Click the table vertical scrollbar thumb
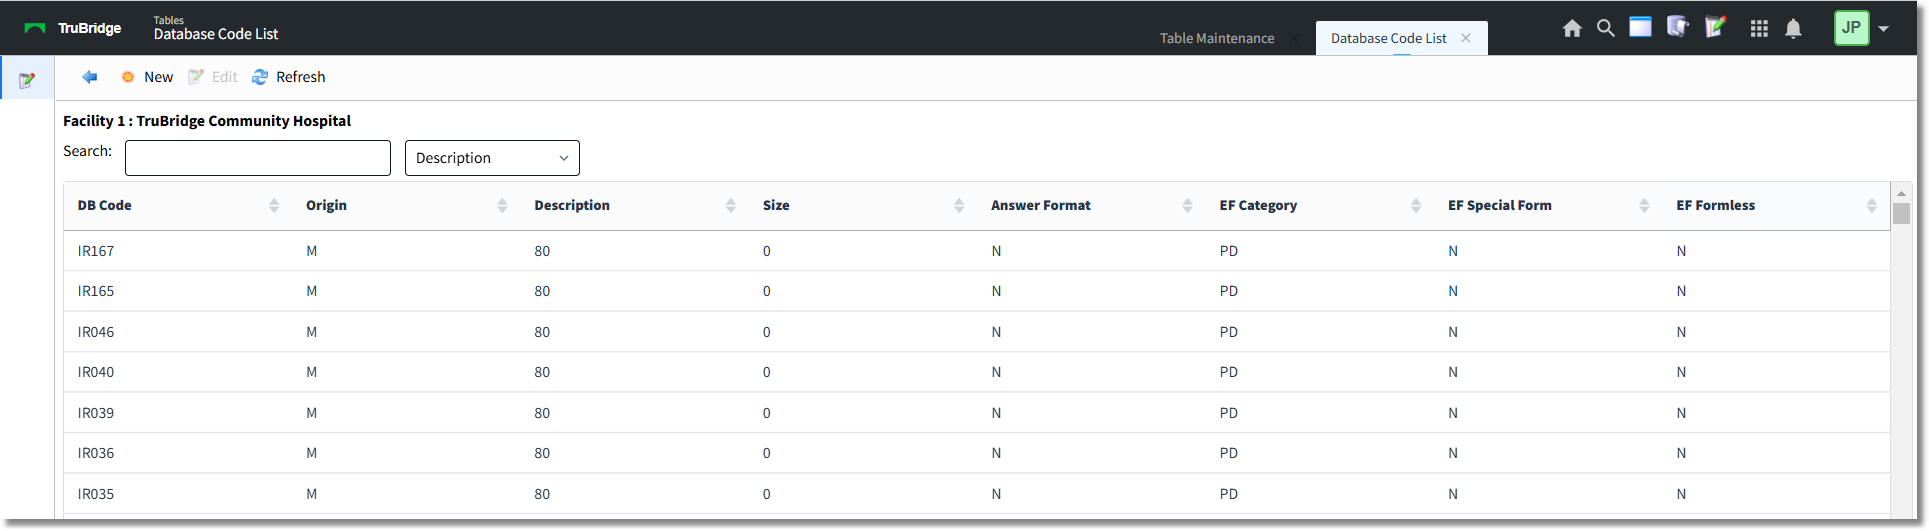 pyautogui.click(x=1901, y=213)
